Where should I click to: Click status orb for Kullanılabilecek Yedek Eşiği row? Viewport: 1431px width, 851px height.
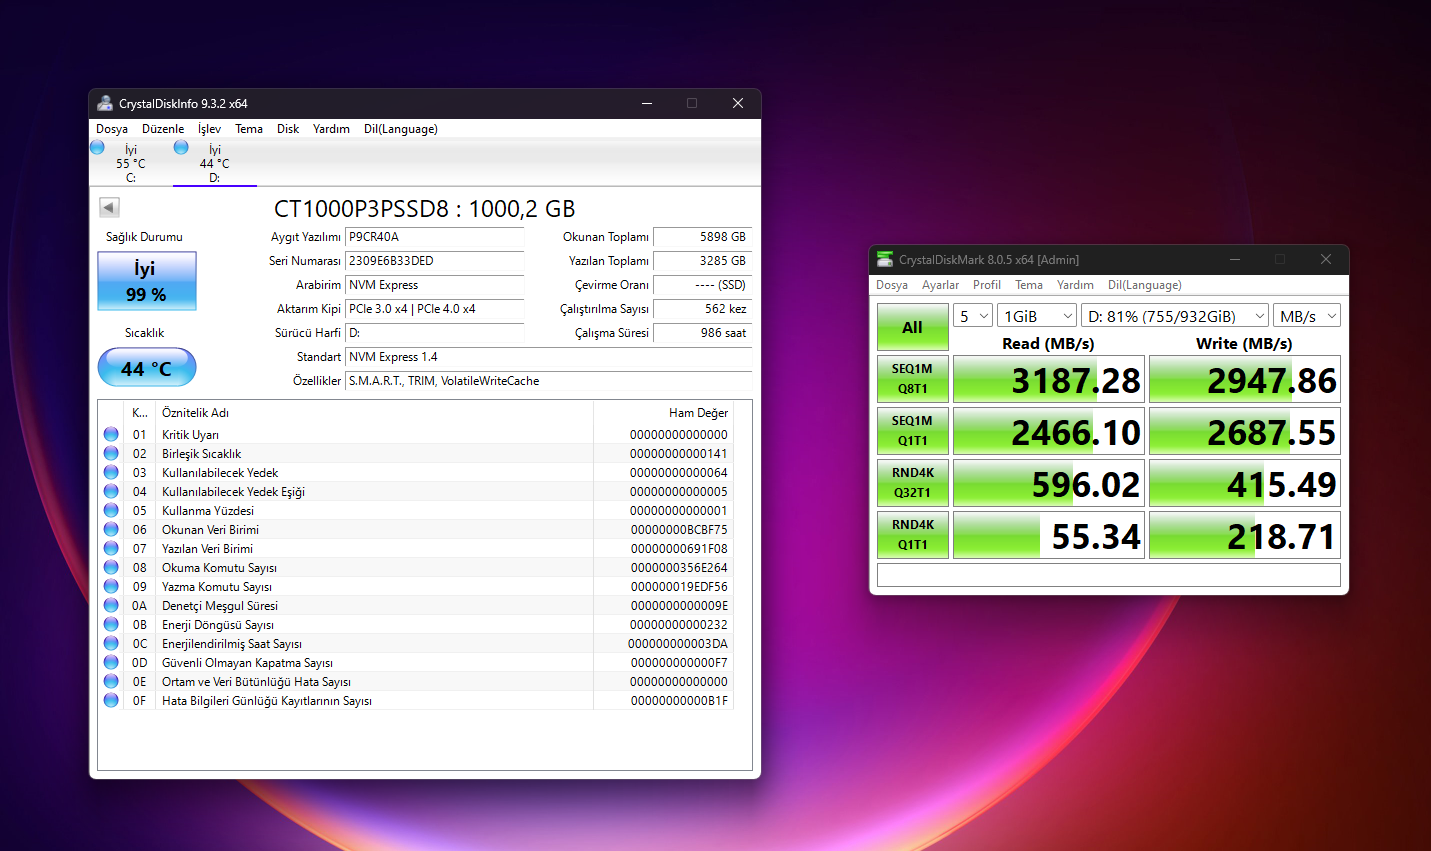pyautogui.click(x=111, y=491)
